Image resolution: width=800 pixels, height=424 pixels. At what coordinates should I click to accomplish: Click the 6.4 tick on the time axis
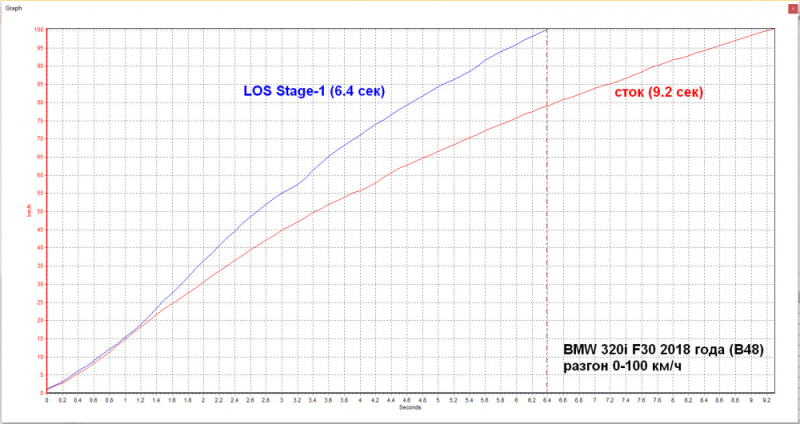coord(547,401)
